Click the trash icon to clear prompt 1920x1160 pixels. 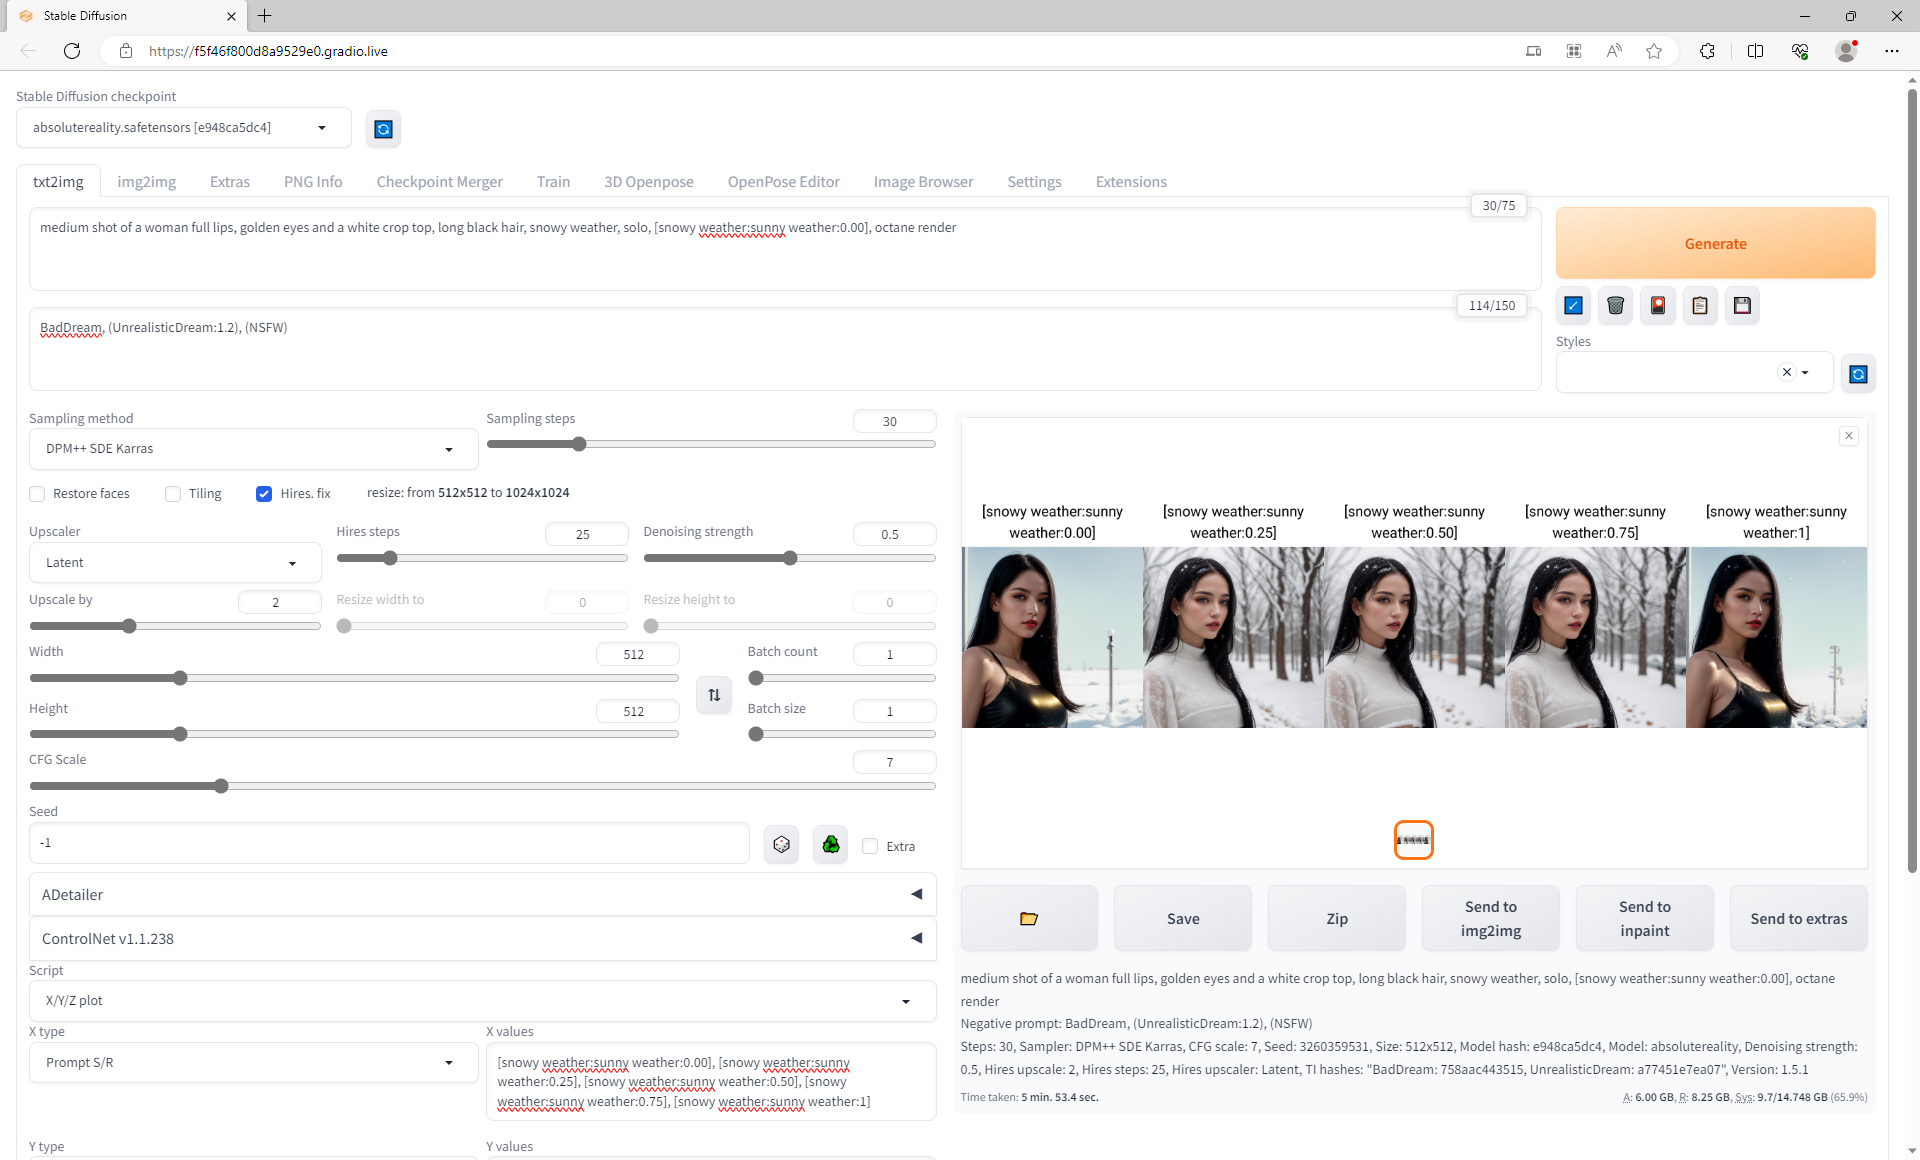[x=1615, y=306]
